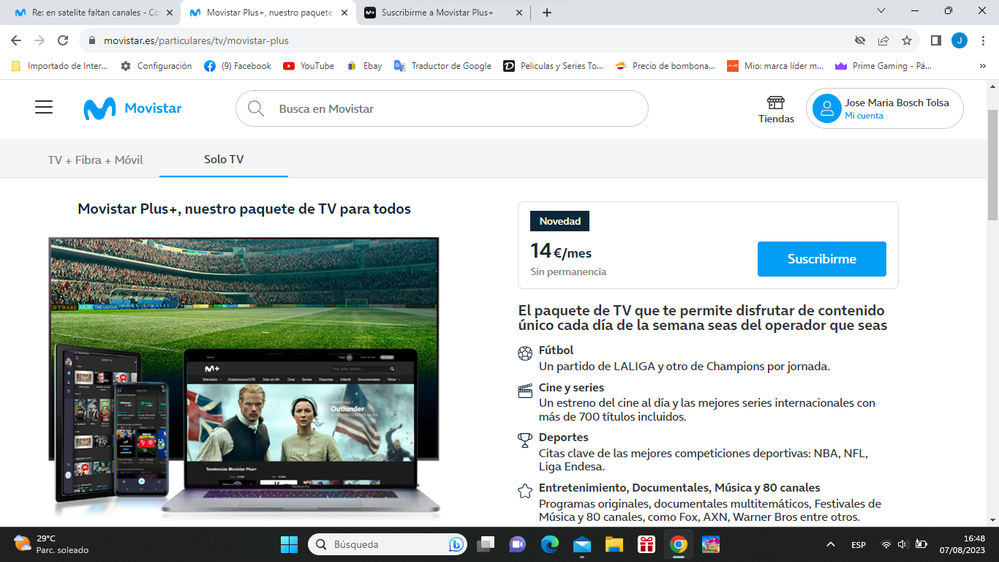This screenshot has width=999, height=562.
Task: Click the Fútbol feature heading
Action: pyautogui.click(x=556, y=350)
